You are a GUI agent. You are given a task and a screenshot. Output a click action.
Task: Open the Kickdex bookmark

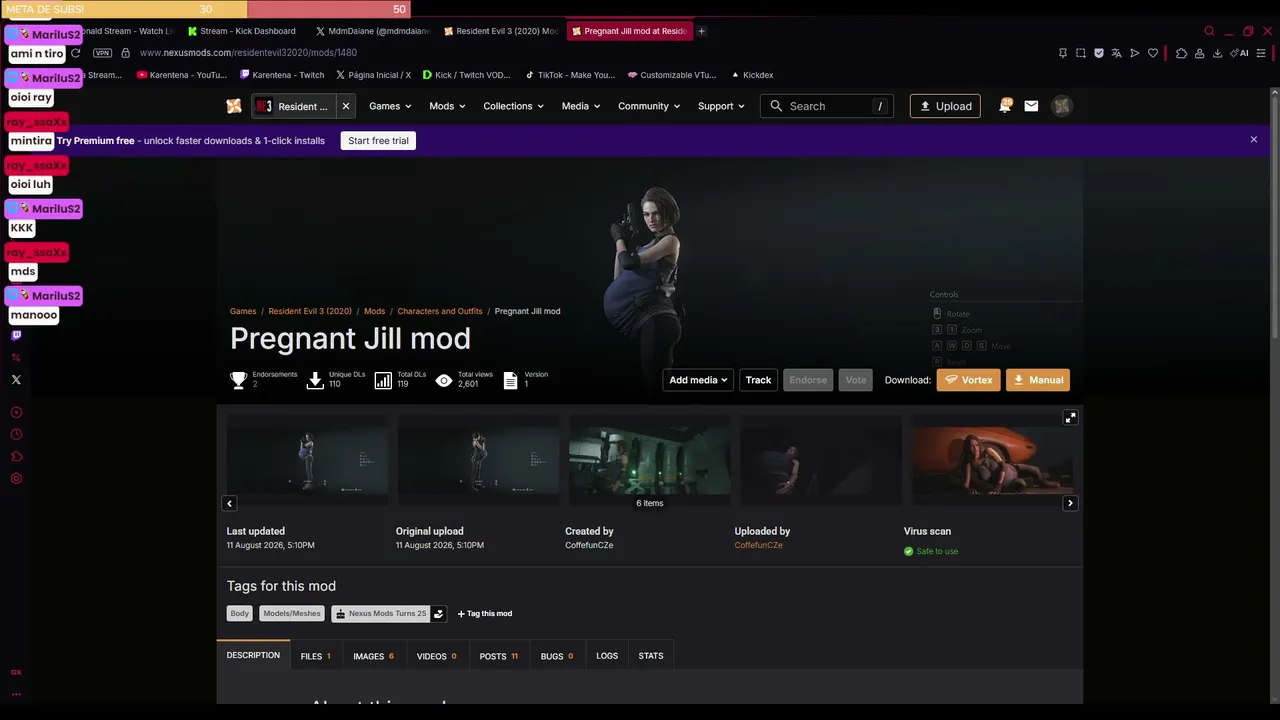point(752,75)
